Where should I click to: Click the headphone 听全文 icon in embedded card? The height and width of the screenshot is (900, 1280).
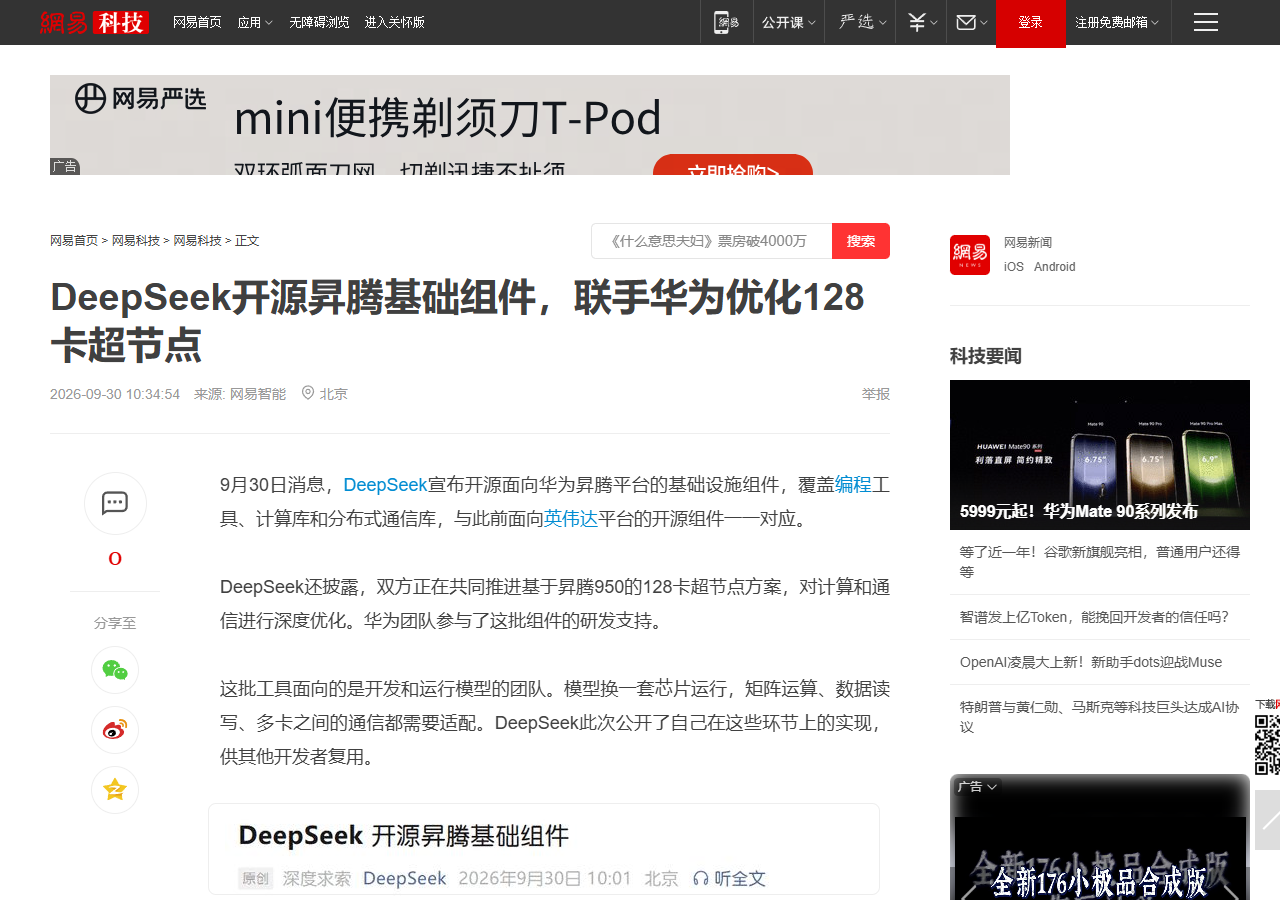pos(700,878)
